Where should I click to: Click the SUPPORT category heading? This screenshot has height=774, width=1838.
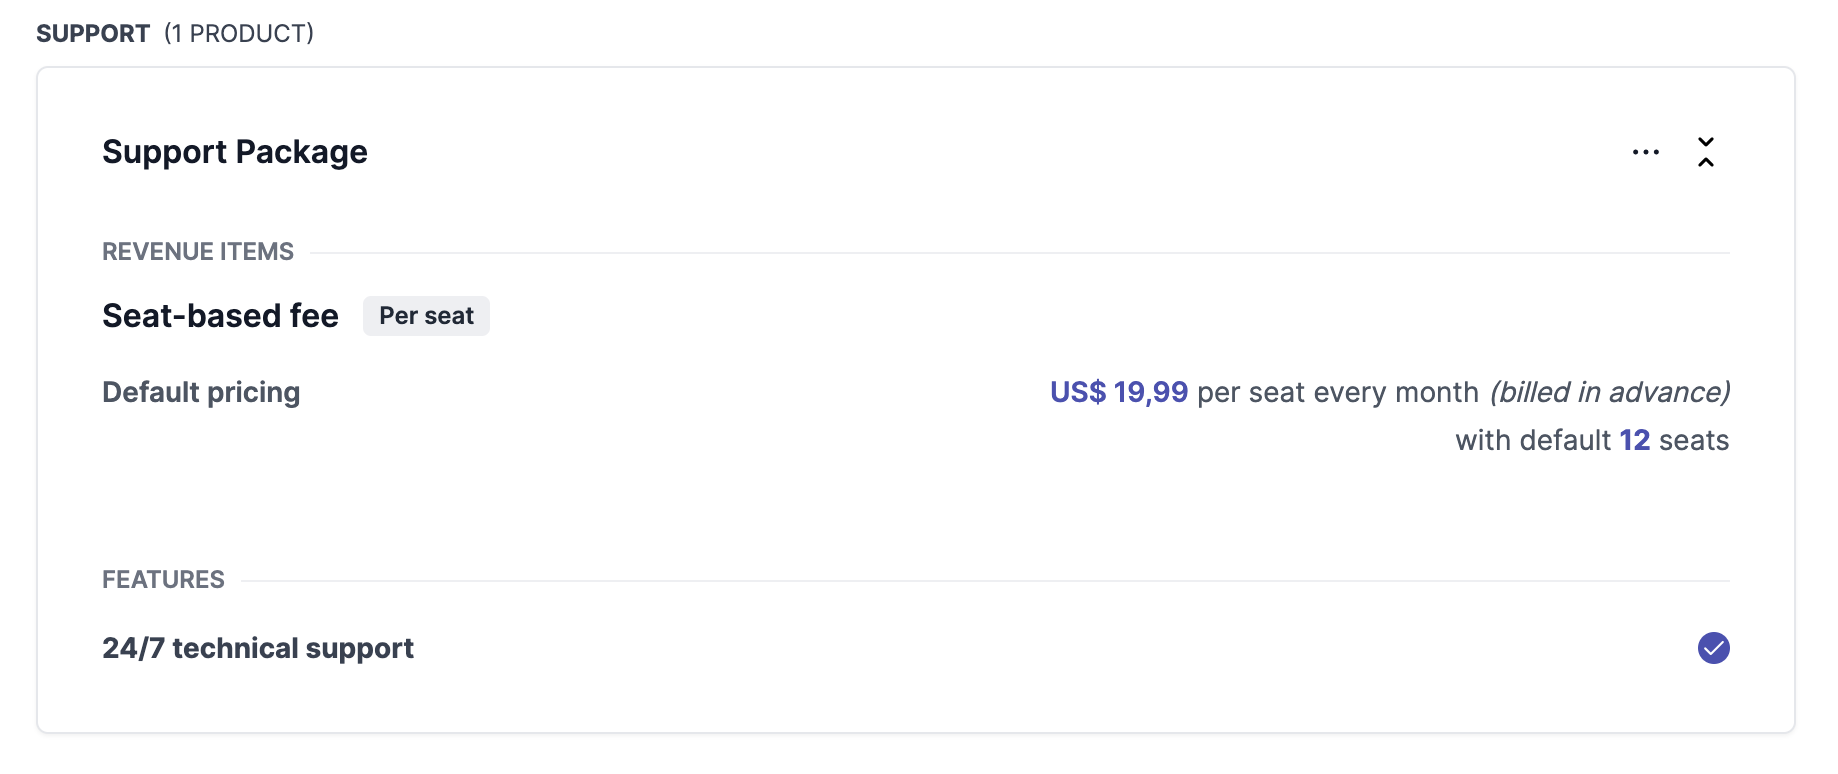tap(93, 34)
